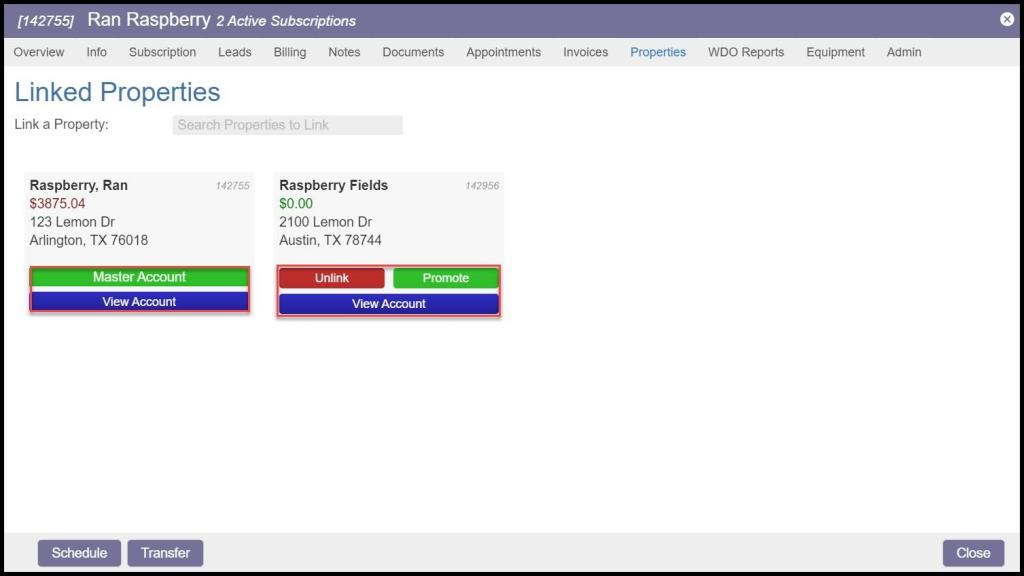View Account for Raspberry, Ran property
The width and height of the screenshot is (1024, 576).
(x=139, y=302)
